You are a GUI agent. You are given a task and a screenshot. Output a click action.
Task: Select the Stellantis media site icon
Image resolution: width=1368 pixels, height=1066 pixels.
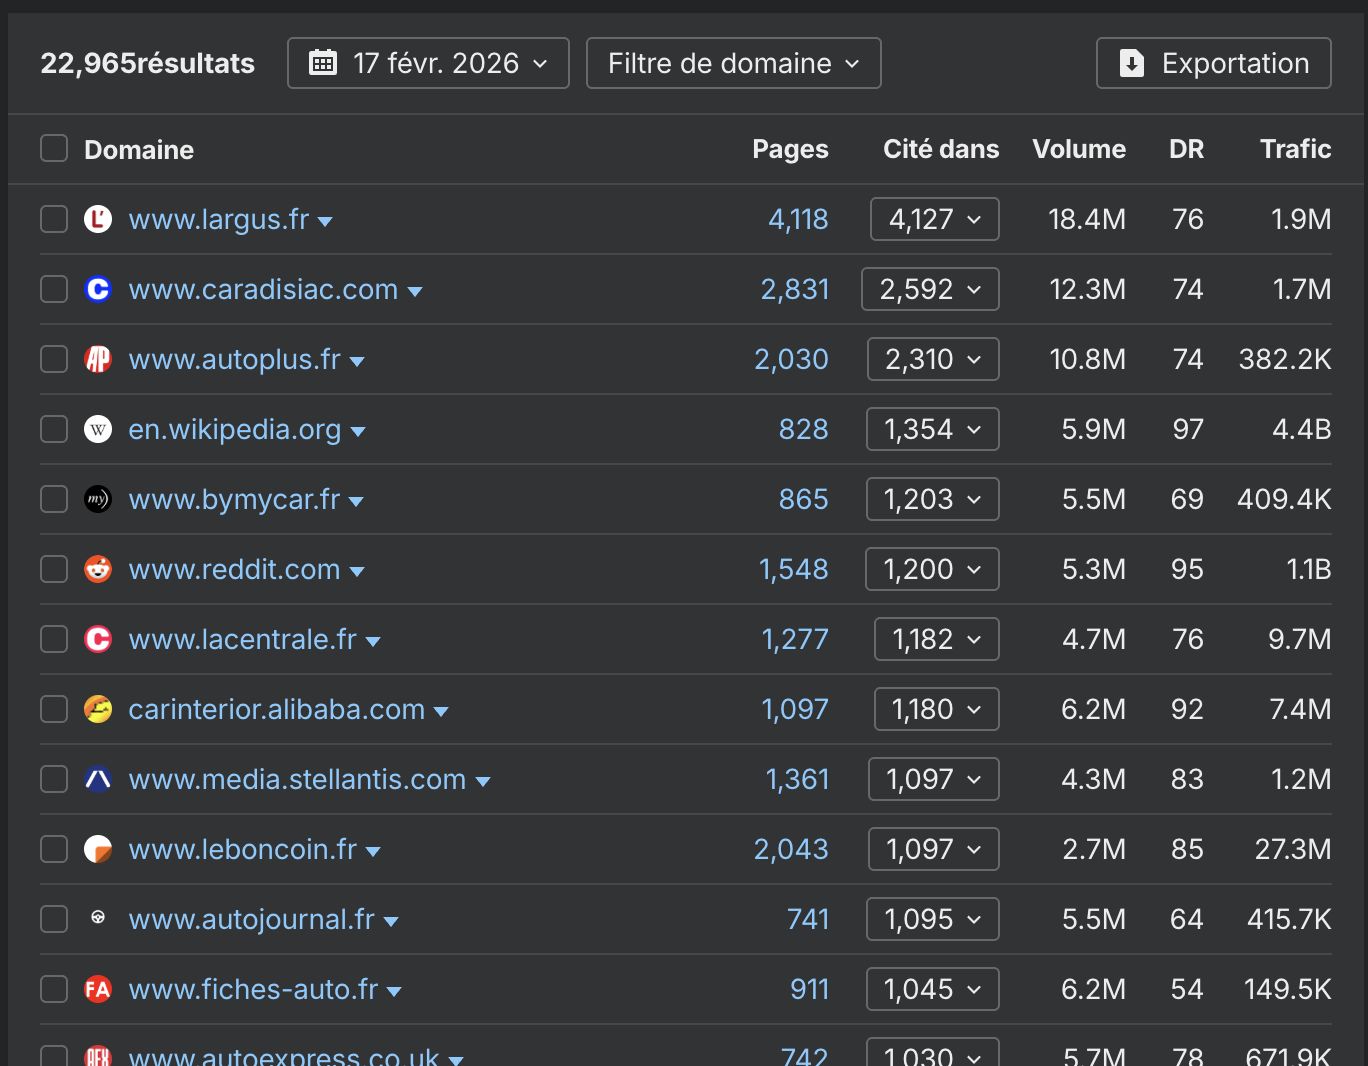point(97,779)
